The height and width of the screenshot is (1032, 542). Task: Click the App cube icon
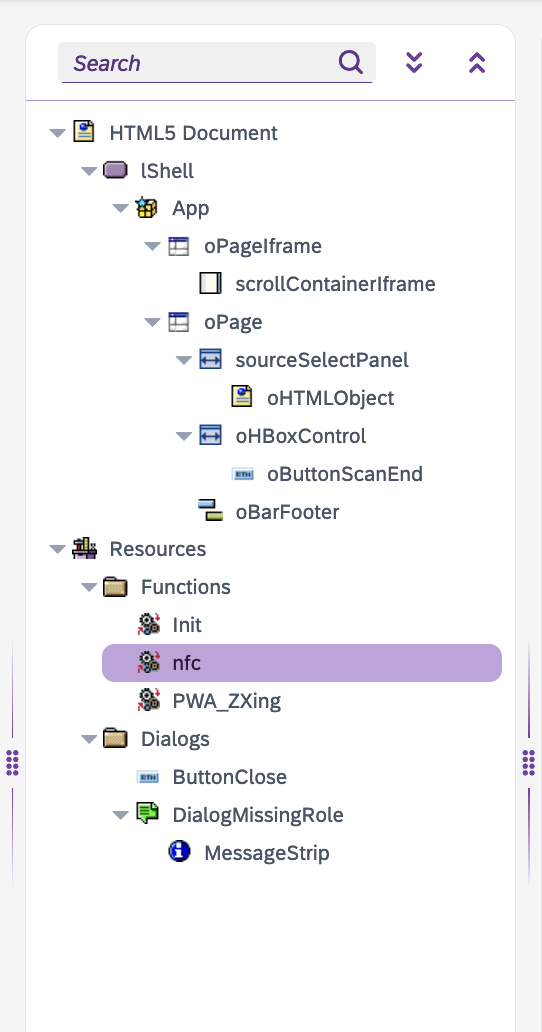(x=146, y=208)
